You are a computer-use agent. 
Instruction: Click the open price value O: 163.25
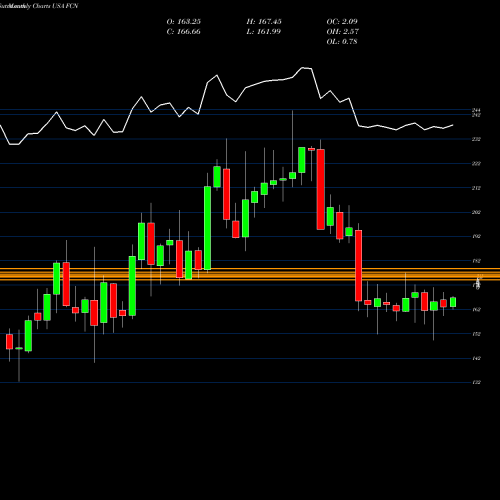point(184,22)
